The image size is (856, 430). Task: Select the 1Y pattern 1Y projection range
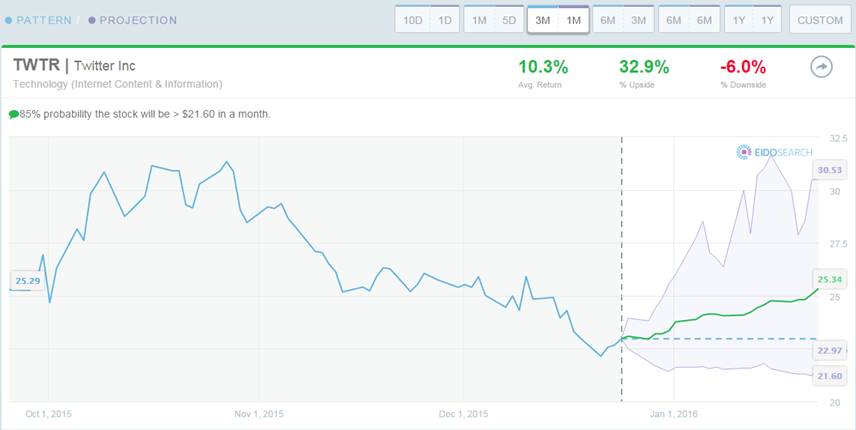point(753,20)
